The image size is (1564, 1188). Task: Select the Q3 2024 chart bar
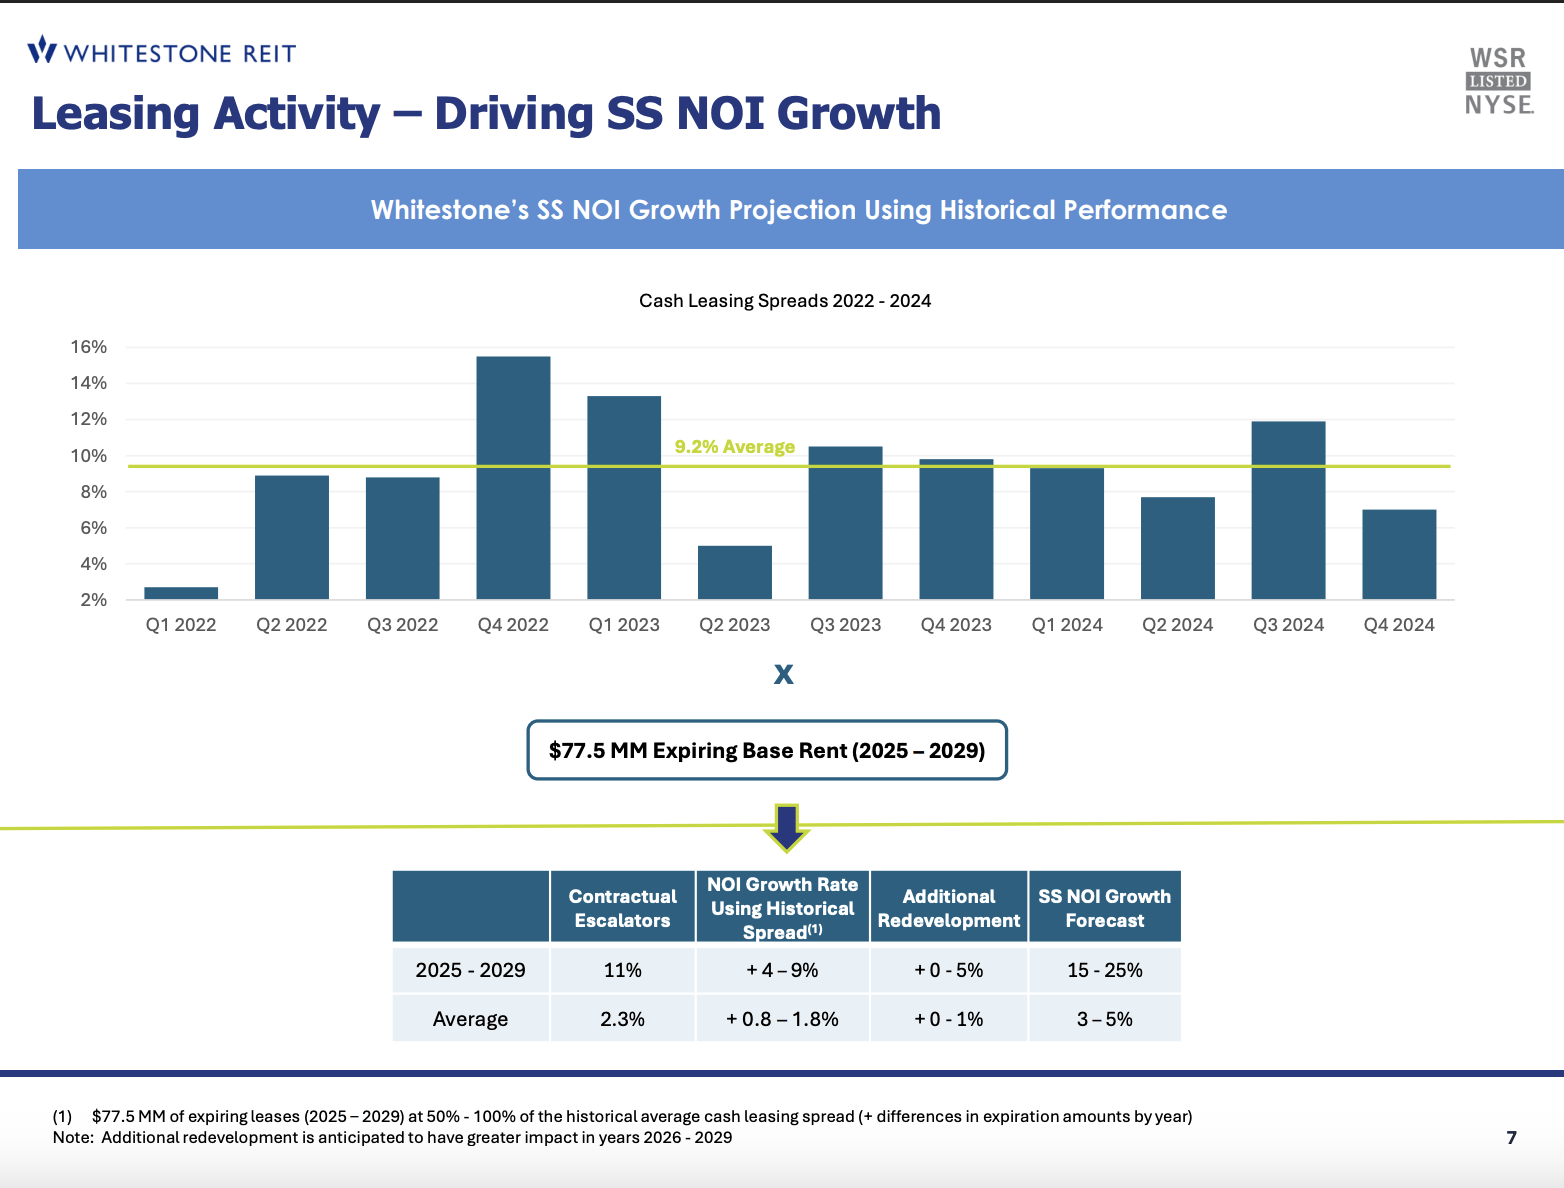(1288, 510)
